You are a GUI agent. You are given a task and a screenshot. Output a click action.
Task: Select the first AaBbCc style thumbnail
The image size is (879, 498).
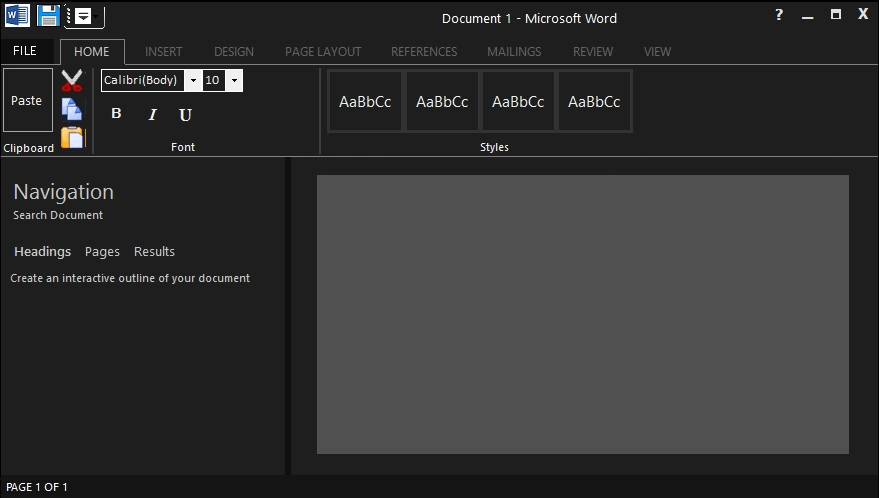[365, 102]
